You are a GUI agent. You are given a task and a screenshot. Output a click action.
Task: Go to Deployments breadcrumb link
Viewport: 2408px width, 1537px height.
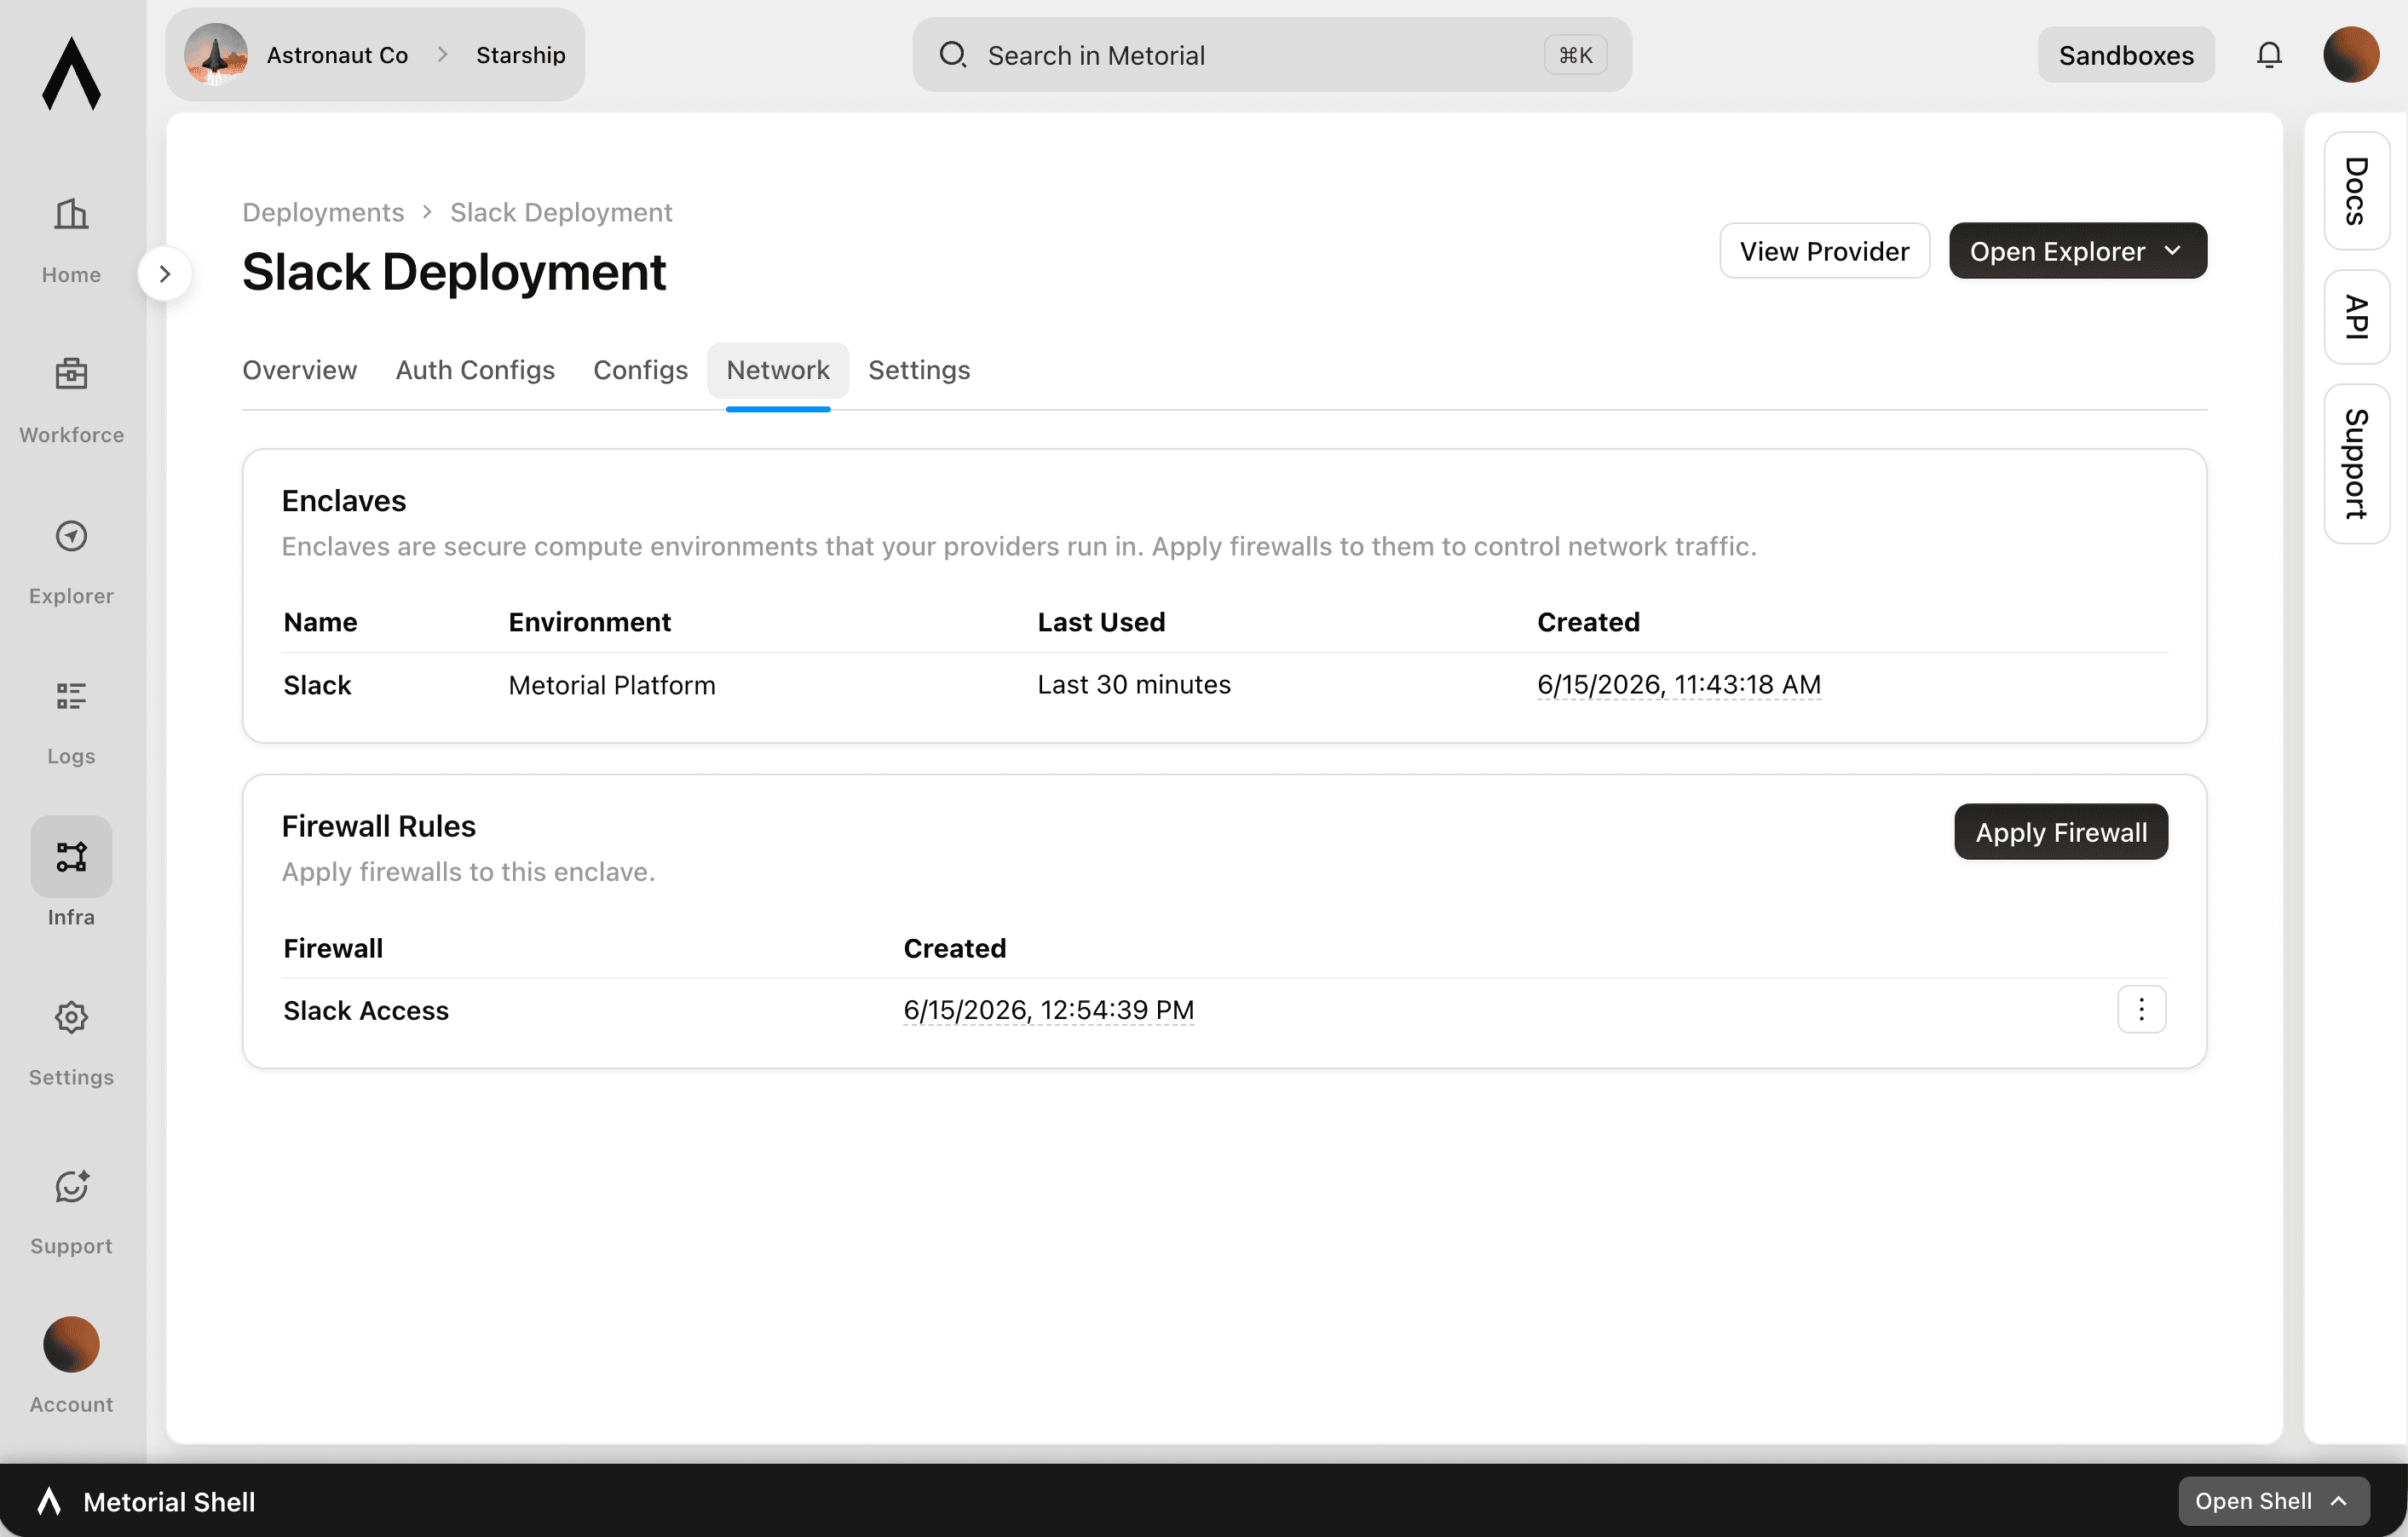tap(323, 212)
